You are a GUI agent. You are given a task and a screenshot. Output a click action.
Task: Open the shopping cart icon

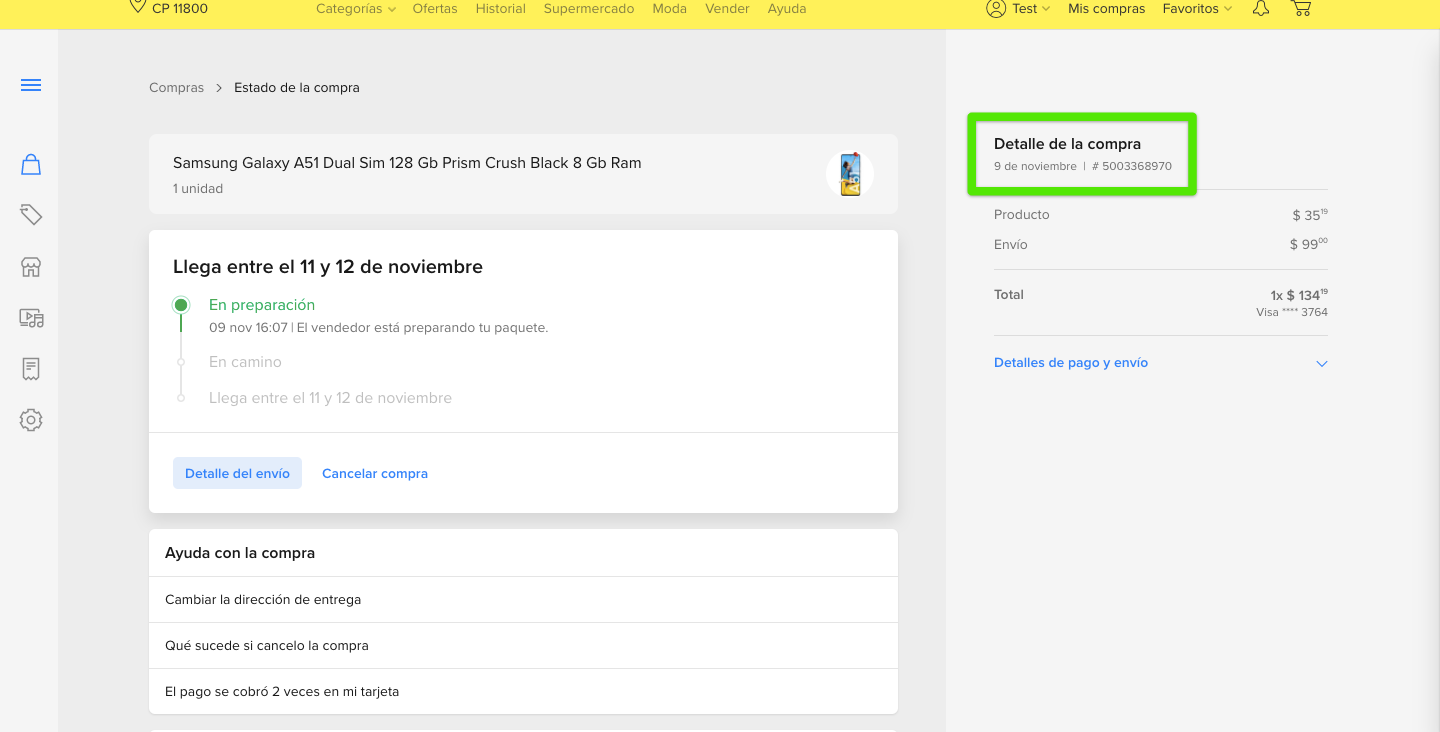point(1301,8)
